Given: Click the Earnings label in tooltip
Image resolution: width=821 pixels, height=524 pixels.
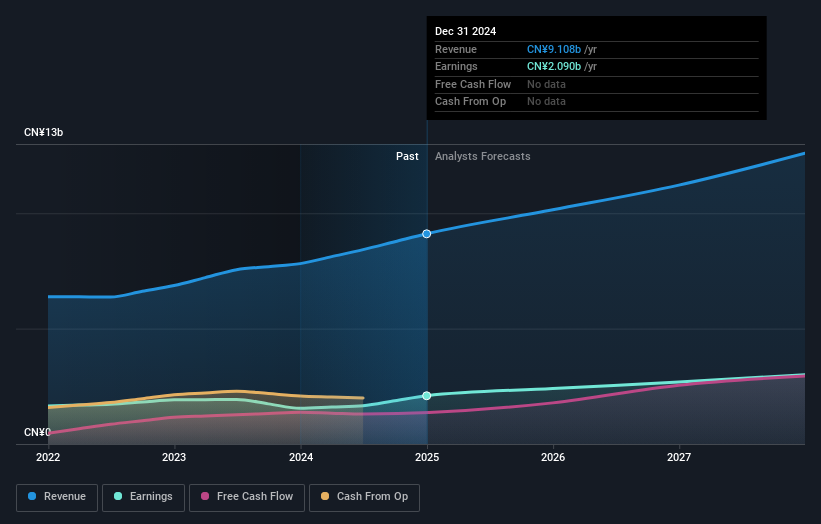Looking at the screenshot, I should click(x=456, y=66).
